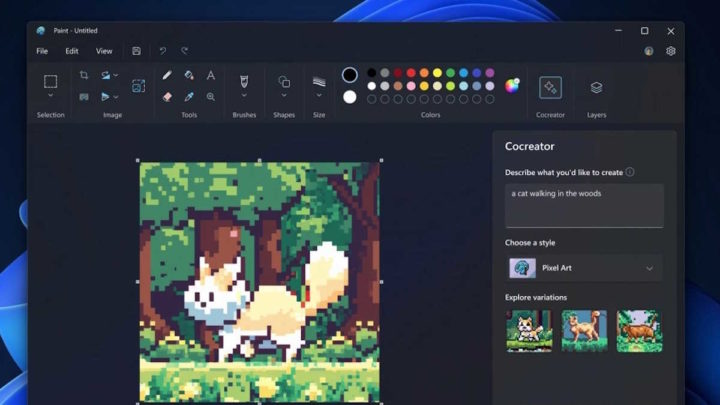
Task: Click the Save icon
Action: [x=136, y=51]
